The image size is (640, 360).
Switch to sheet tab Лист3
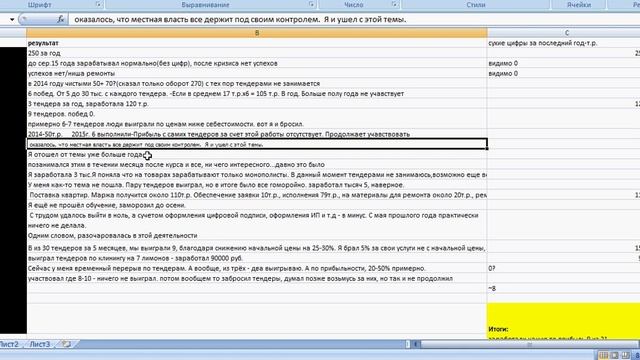pos(40,344)
